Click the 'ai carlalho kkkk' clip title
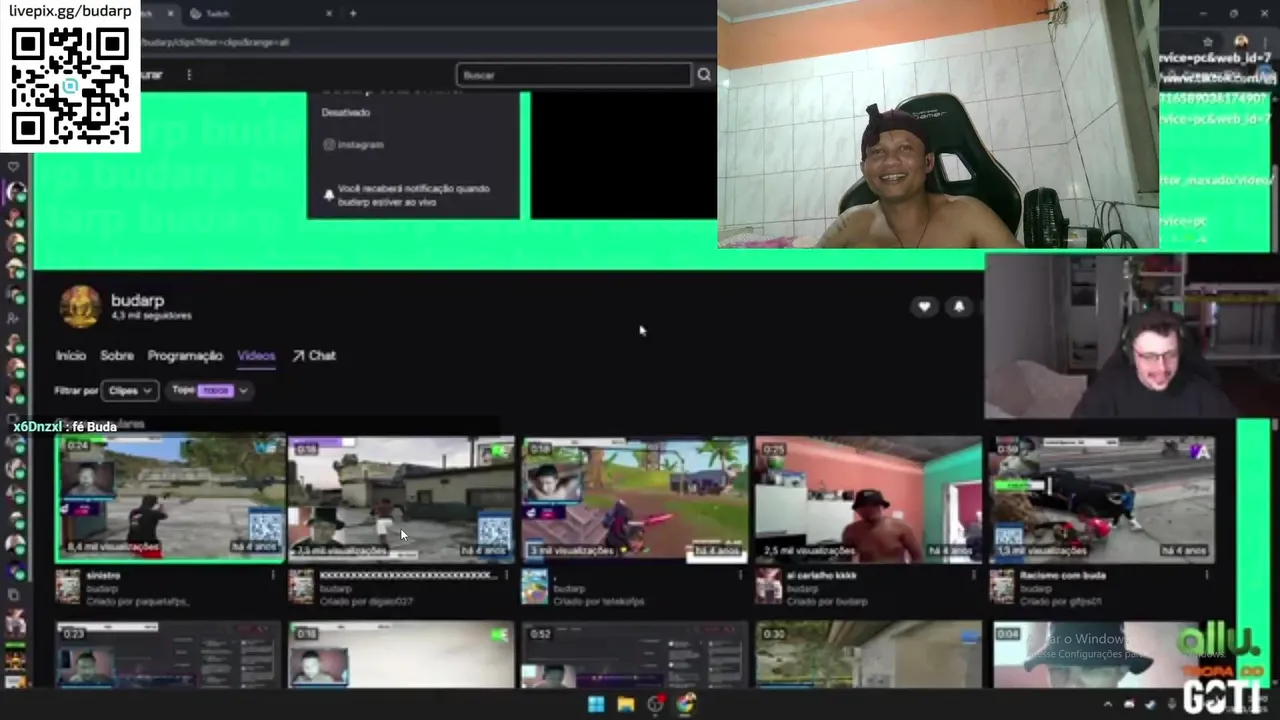Screen dimensions: 1280x720 point(821,576)
